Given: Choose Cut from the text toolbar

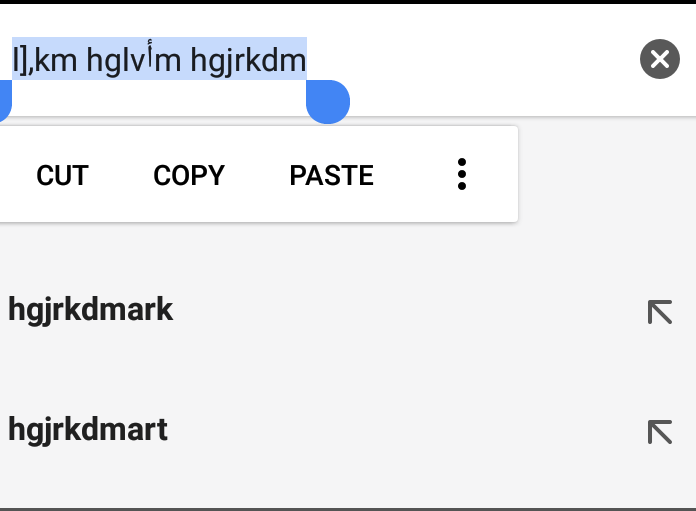Looking at the screenshot, I should (x=62, y=176).
